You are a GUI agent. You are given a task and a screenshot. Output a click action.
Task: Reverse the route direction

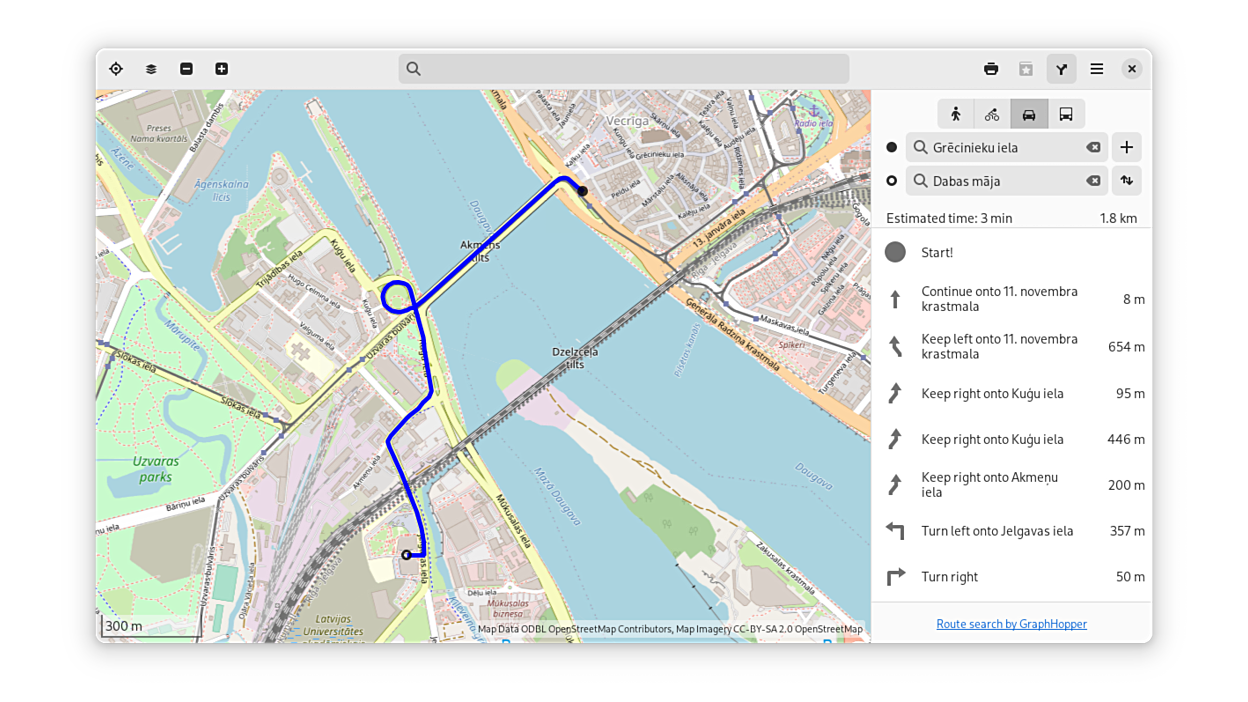tap(1127, 181)
